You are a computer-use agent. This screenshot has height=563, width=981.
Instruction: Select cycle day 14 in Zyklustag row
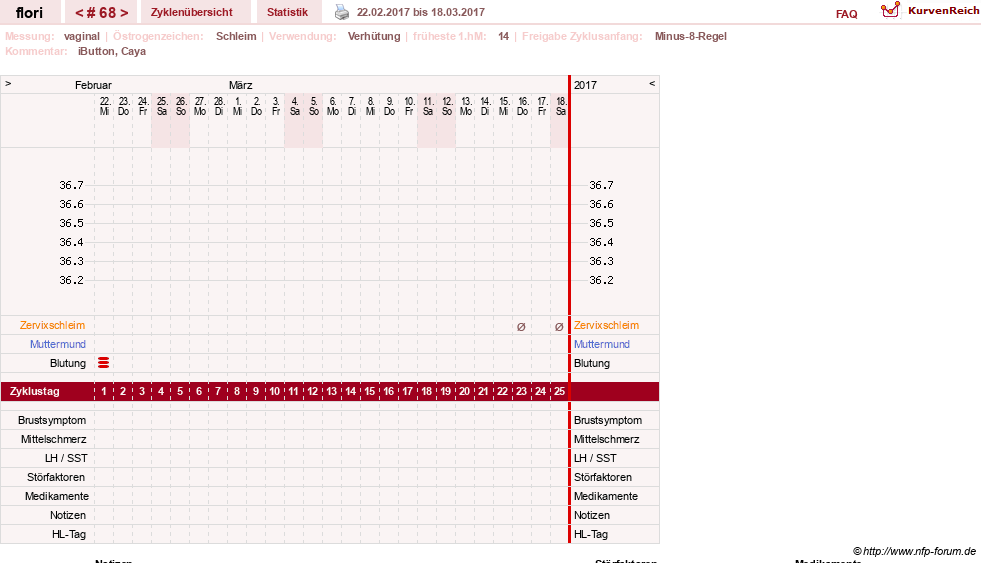pos(350,392)
